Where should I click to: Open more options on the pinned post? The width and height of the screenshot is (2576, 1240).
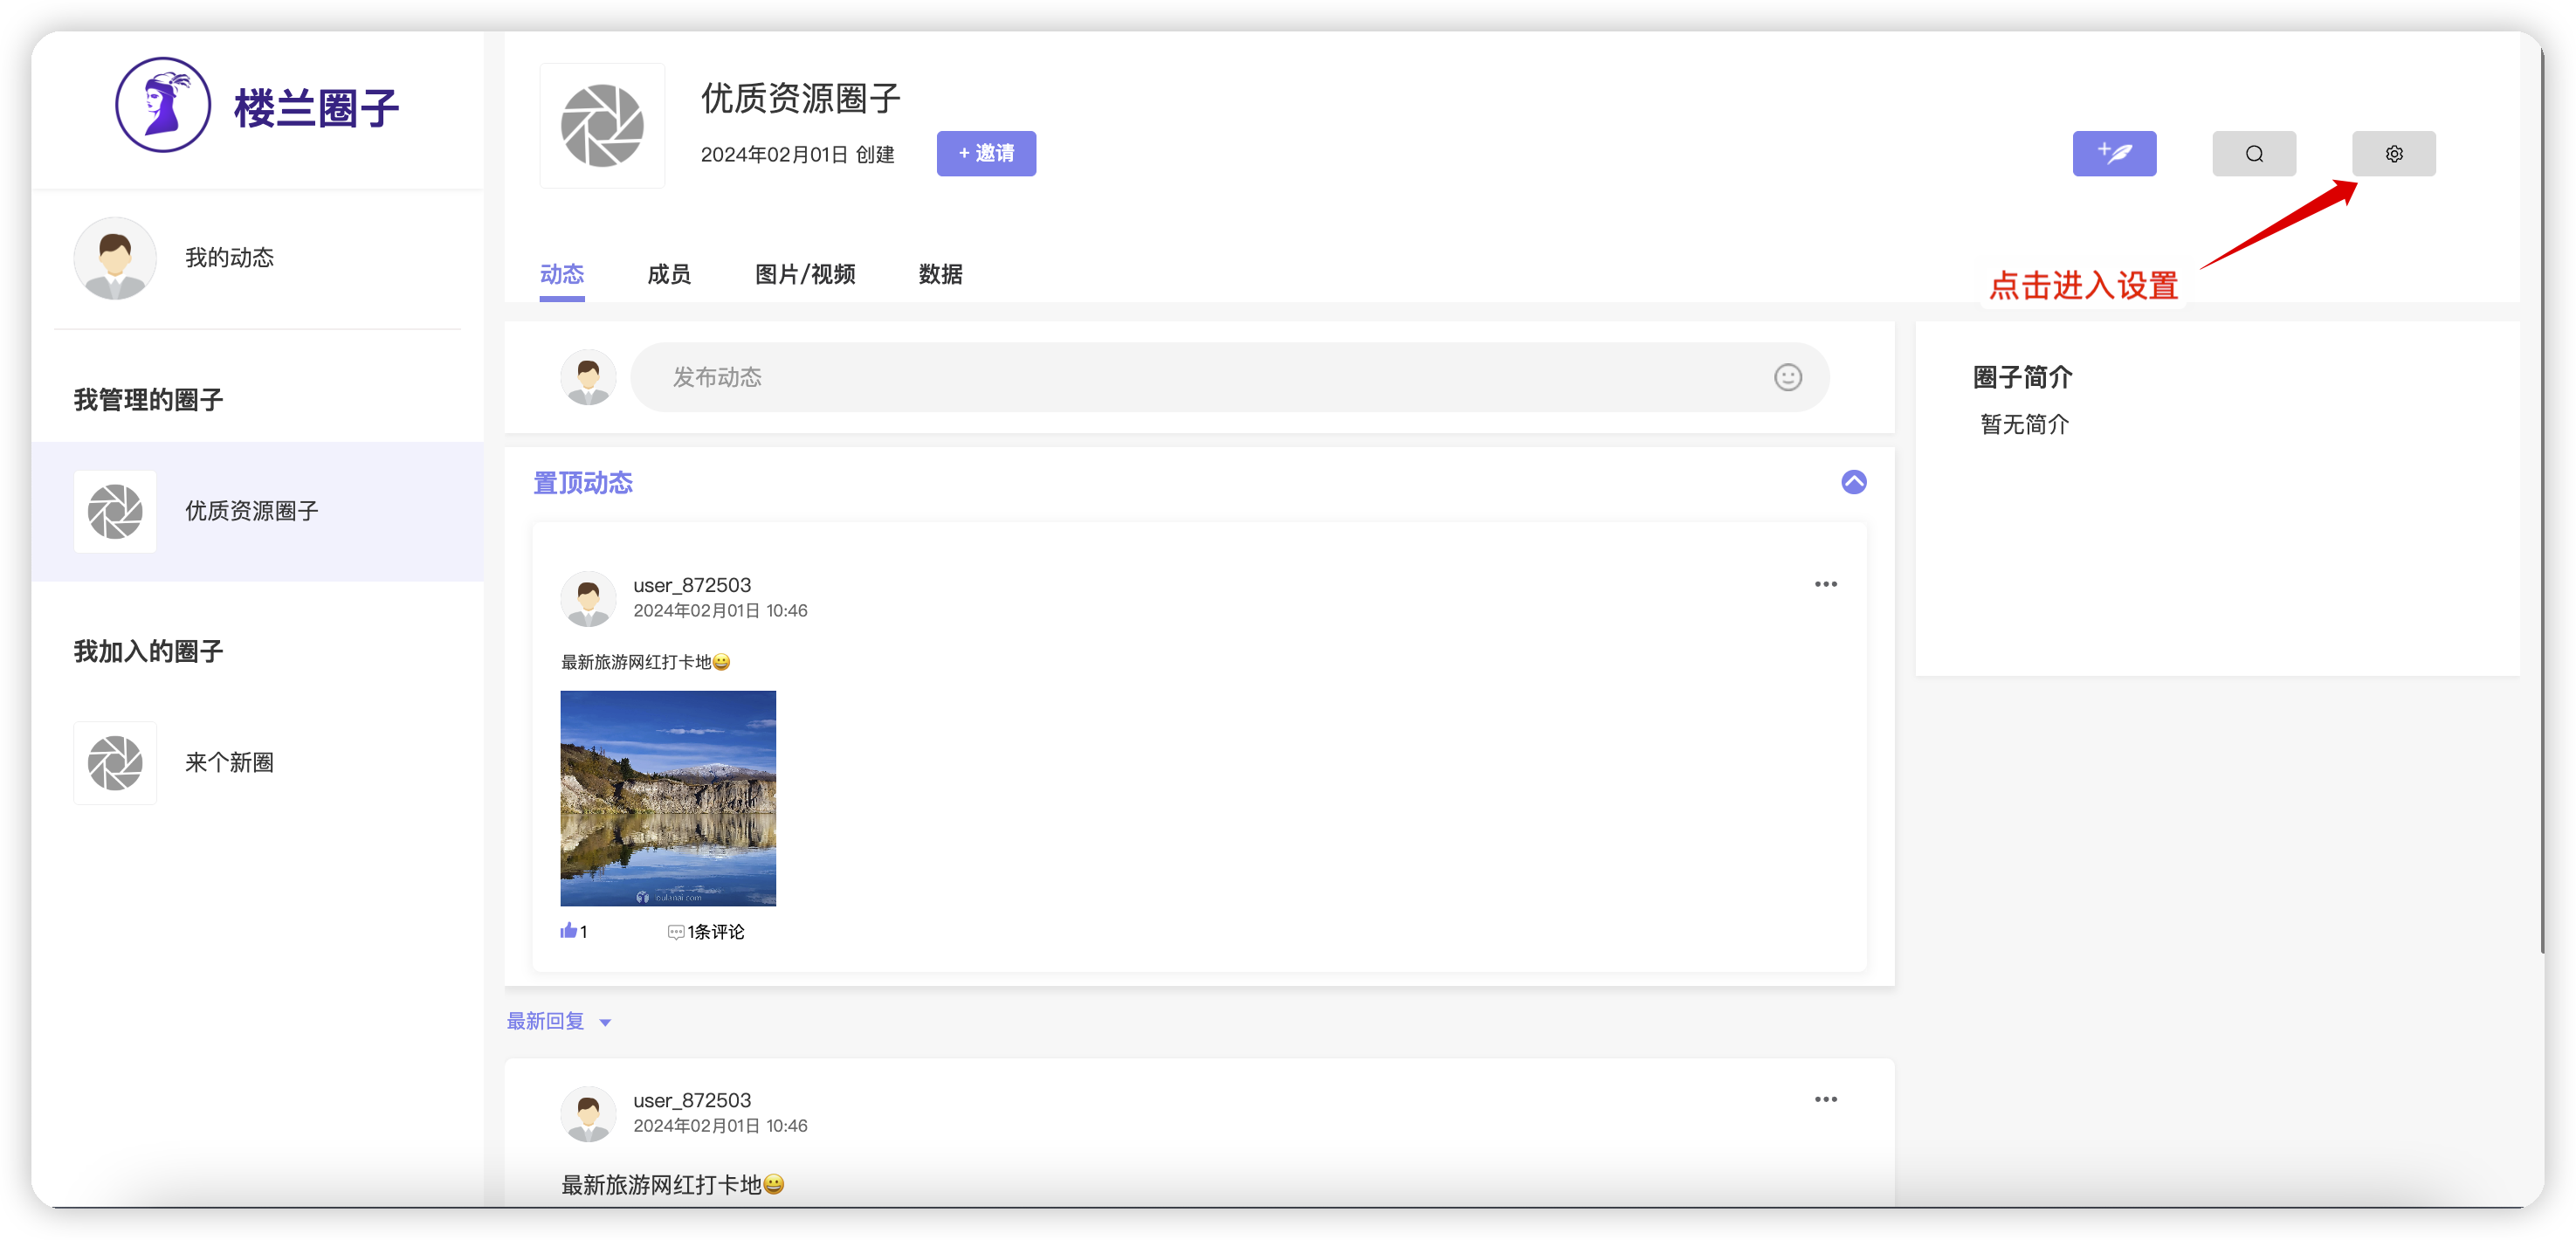click(1825, 584)
